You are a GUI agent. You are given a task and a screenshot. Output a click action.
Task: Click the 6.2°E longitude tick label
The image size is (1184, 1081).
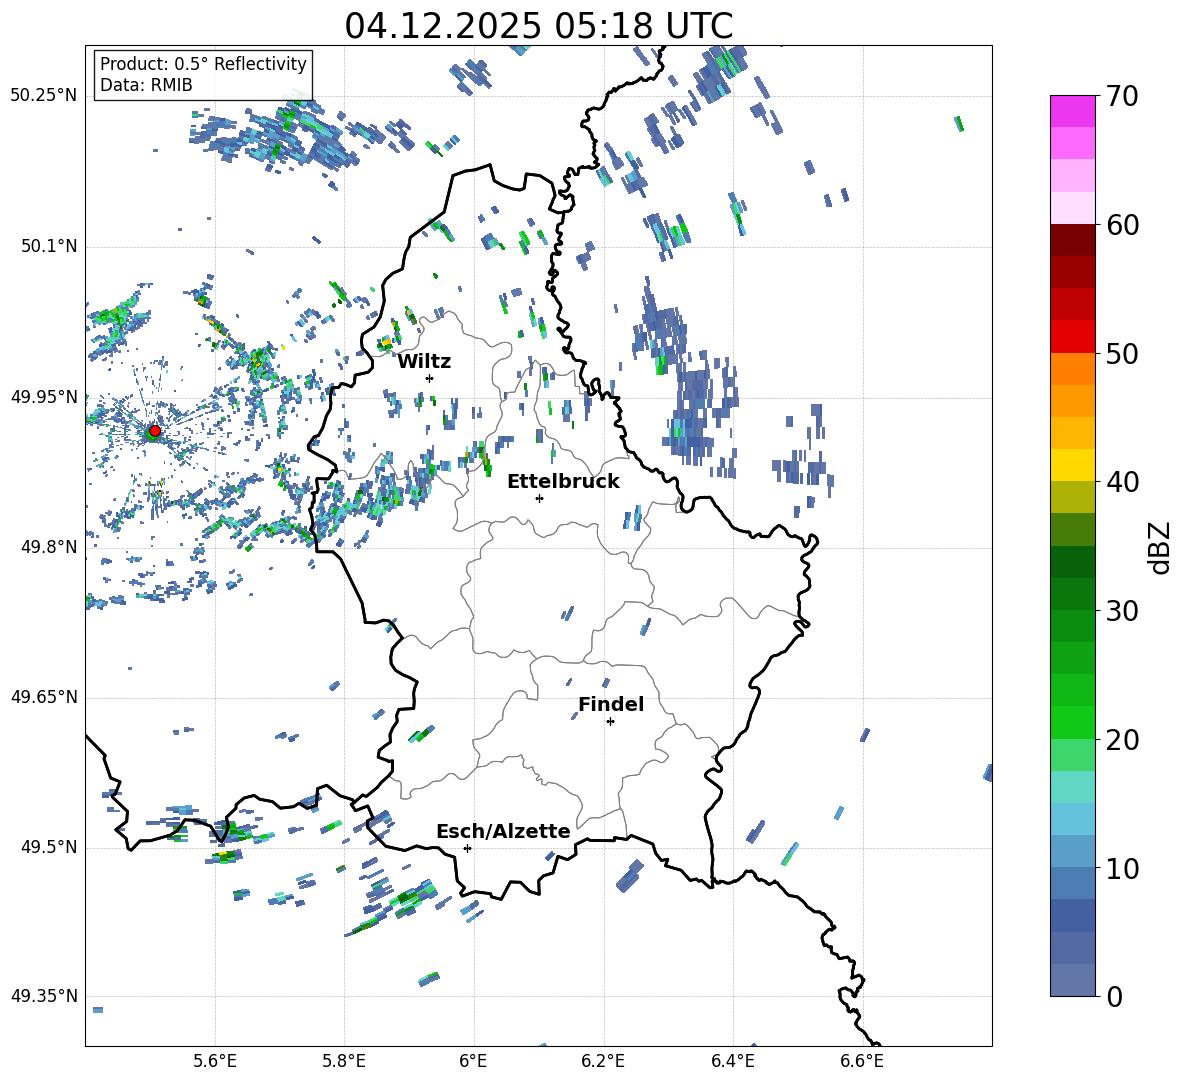[603, 1060]
